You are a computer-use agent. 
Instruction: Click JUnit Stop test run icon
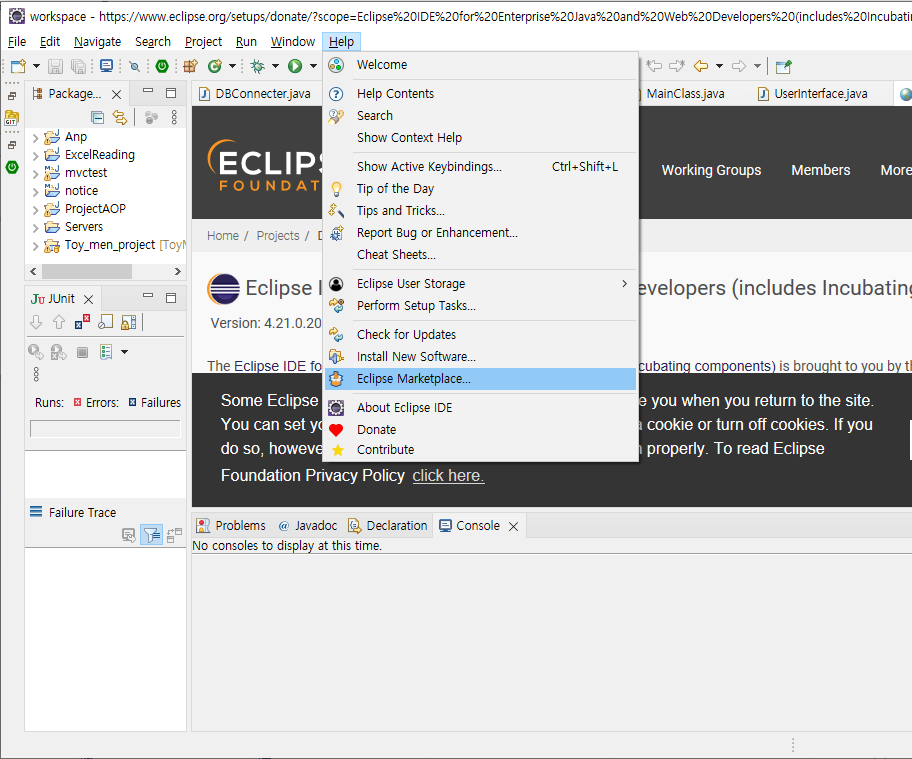click(x=83, y=352)
